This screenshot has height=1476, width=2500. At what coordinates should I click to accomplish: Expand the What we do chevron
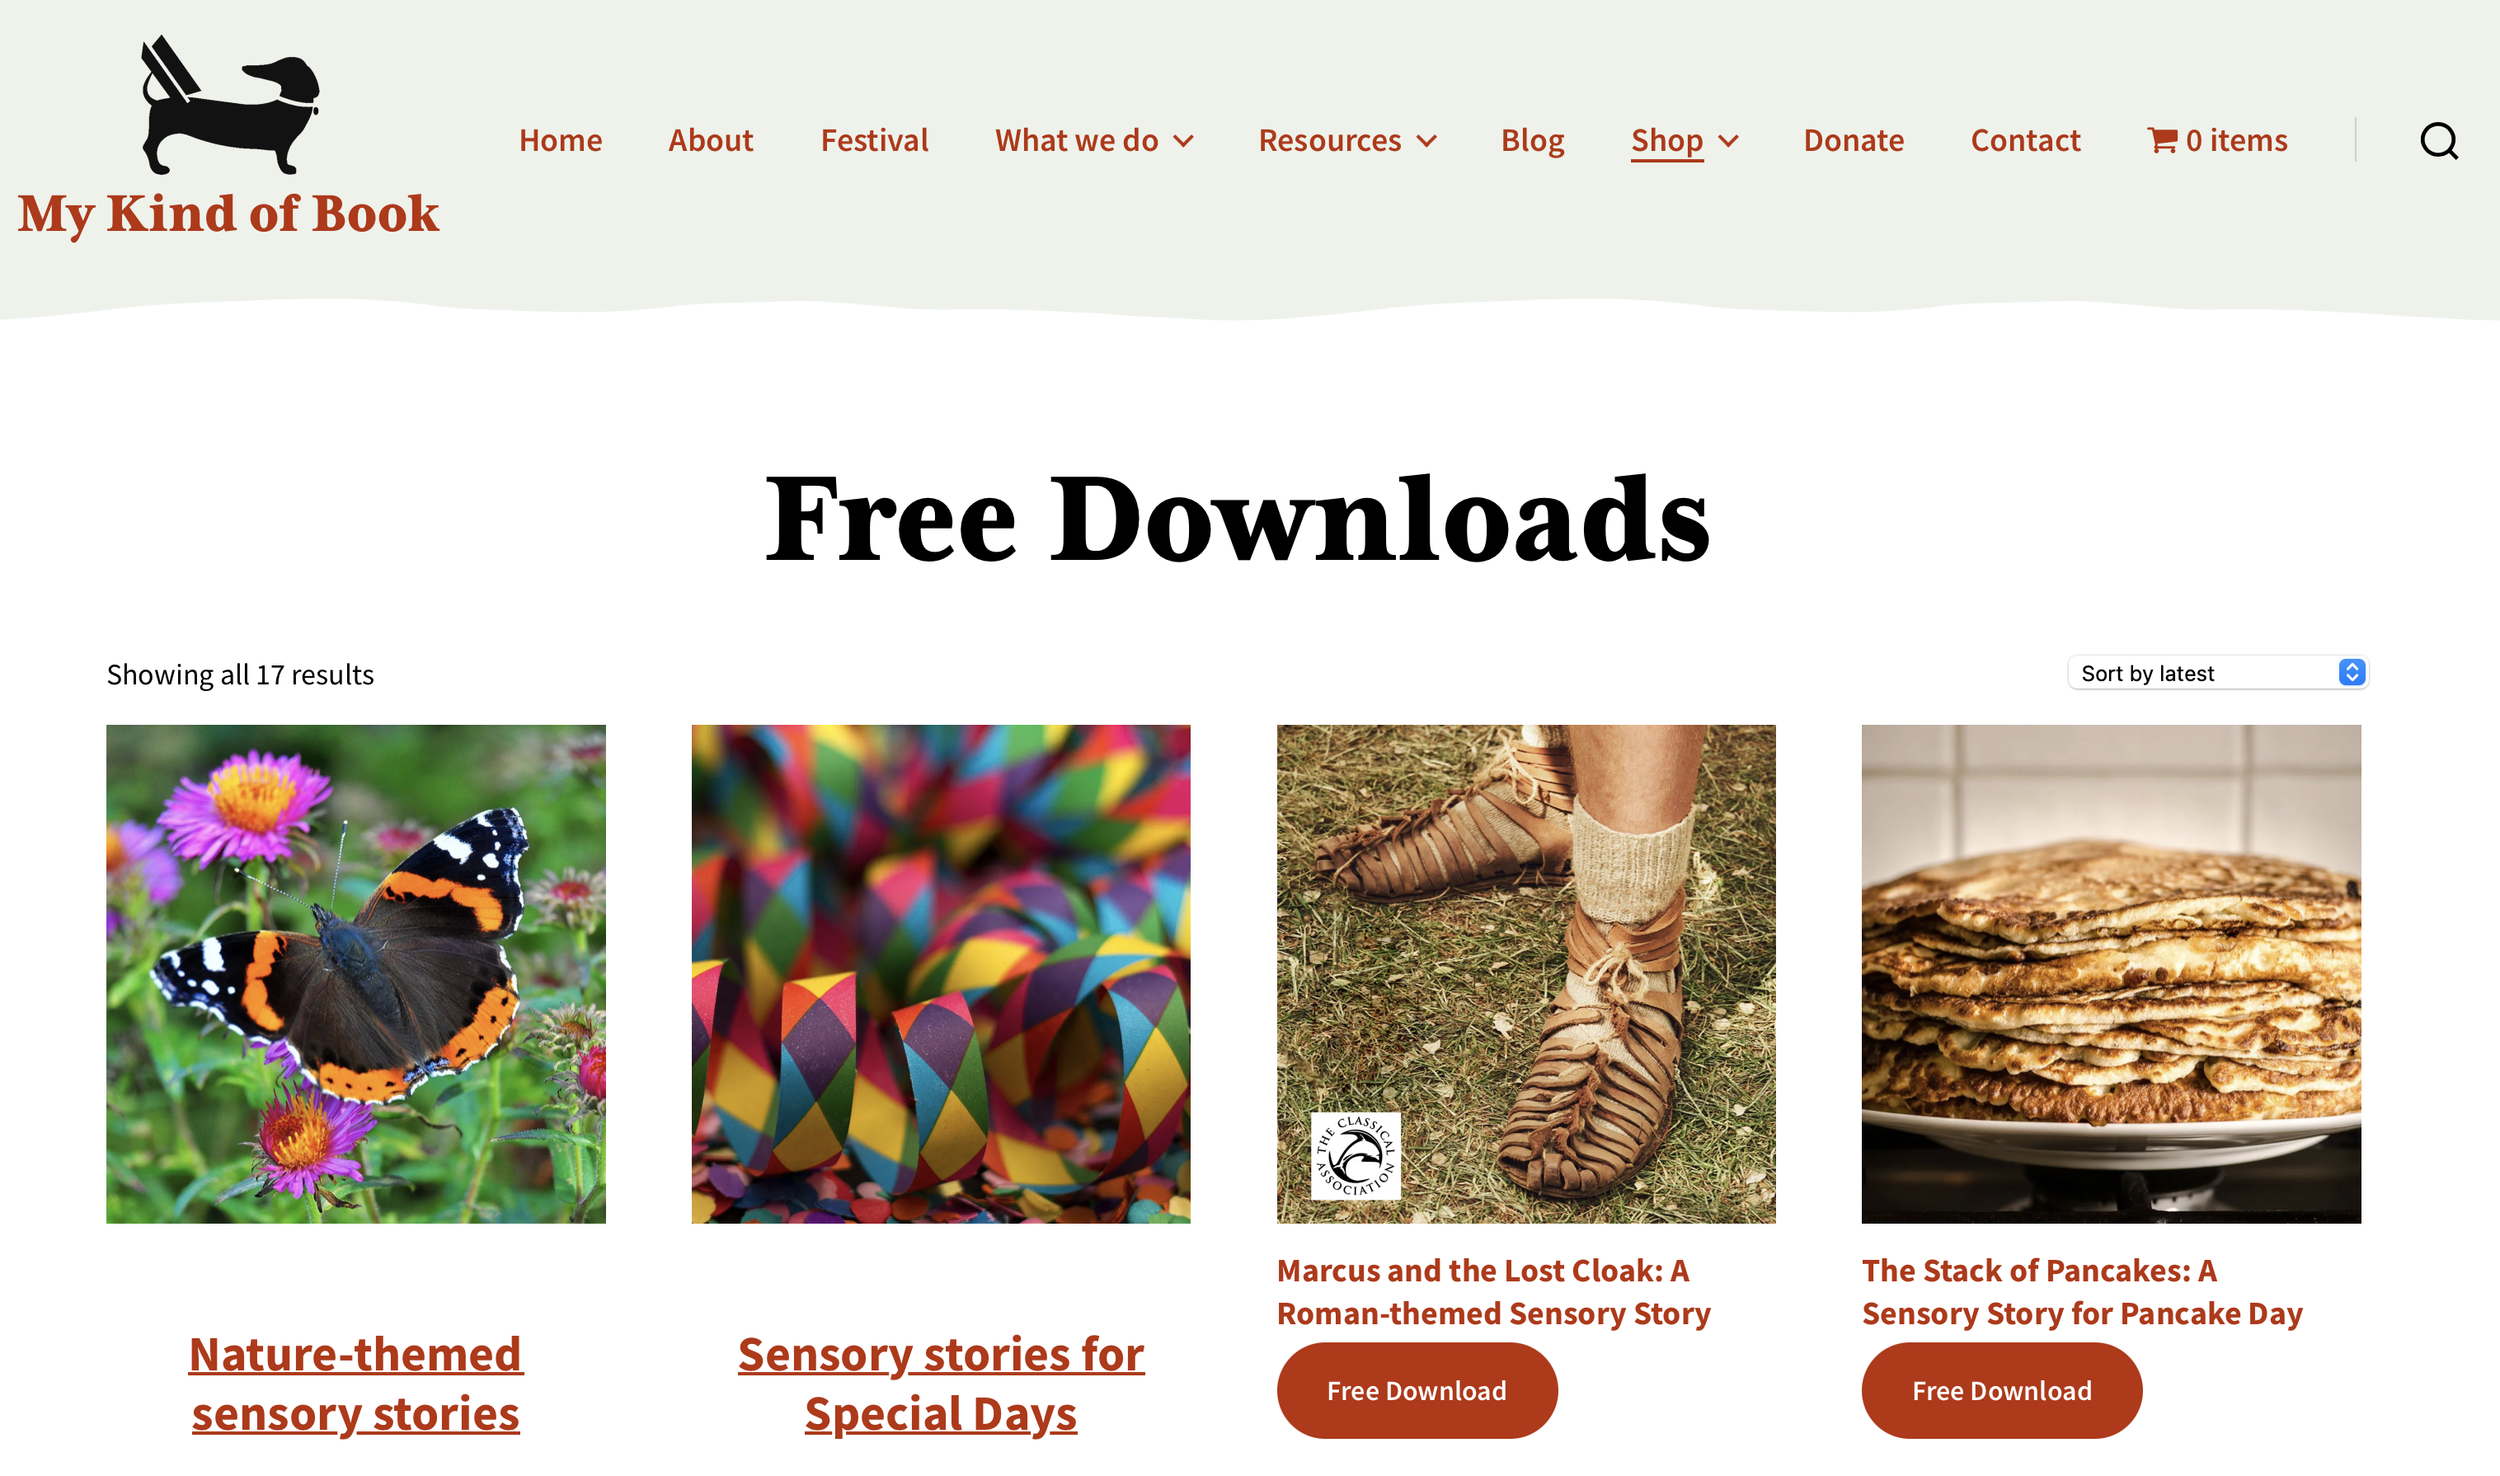(1183, 141)
